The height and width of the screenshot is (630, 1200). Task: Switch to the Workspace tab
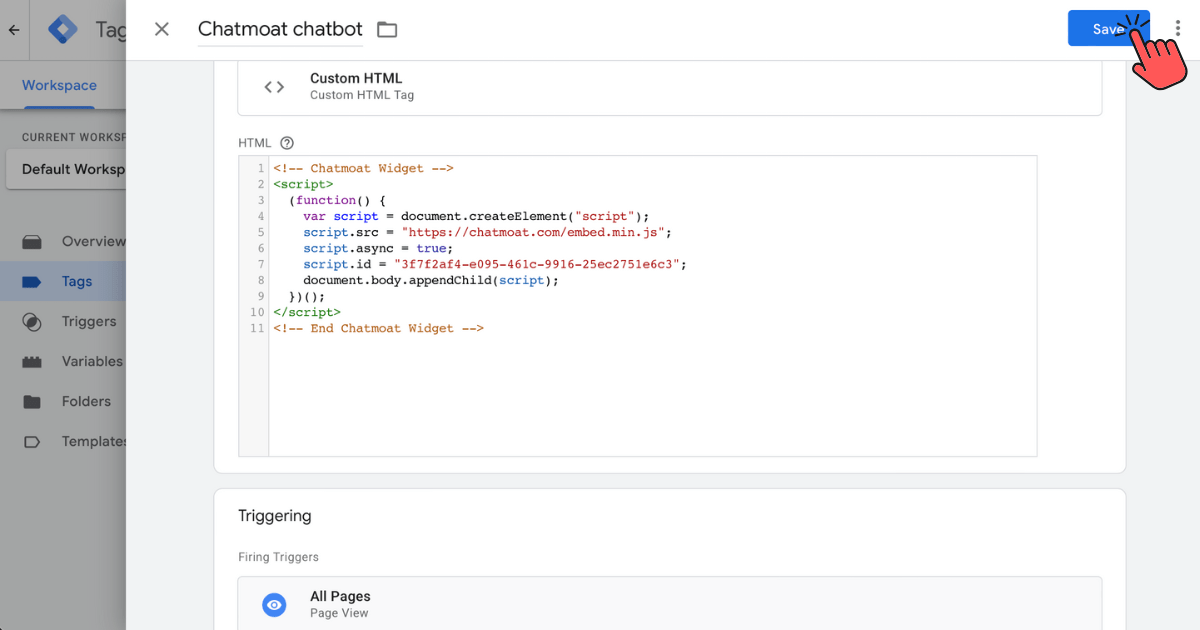tap(60, 85)
